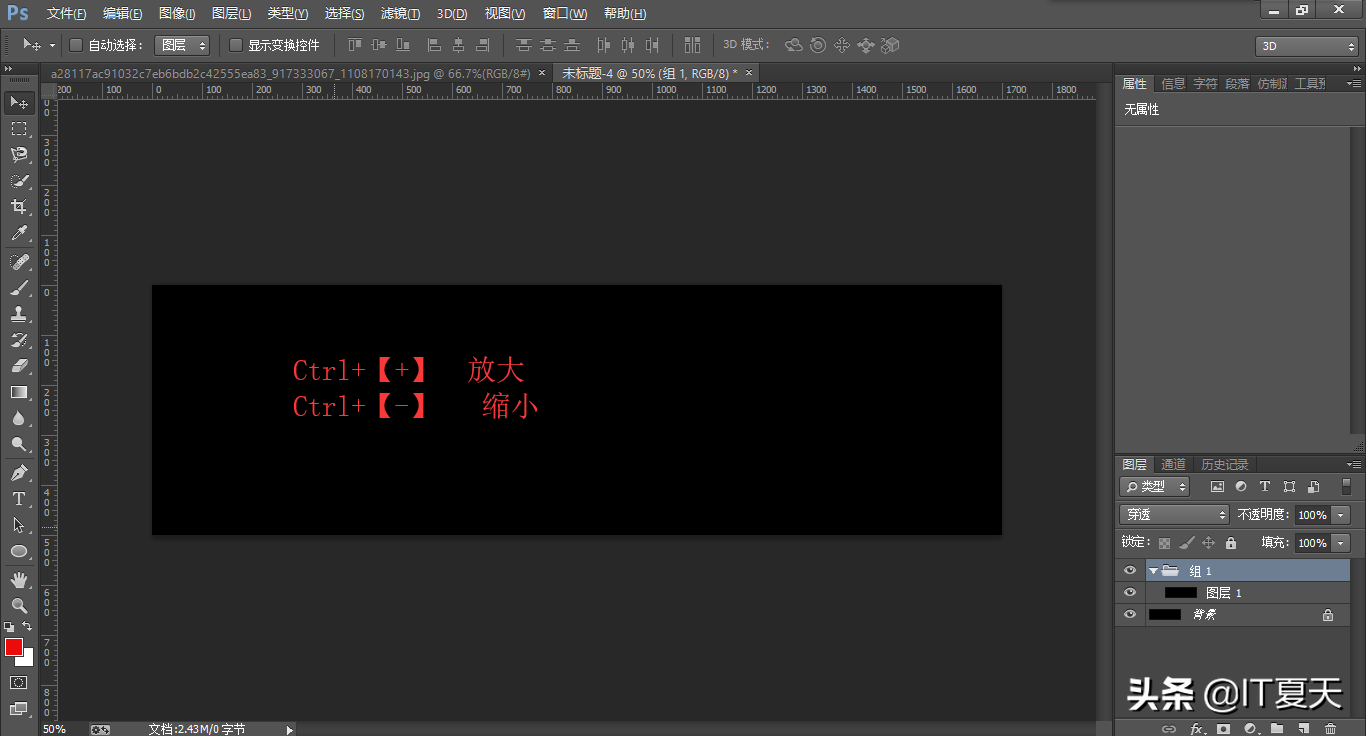Open the Layers panel flyout menu

(x=1353, y=464)
